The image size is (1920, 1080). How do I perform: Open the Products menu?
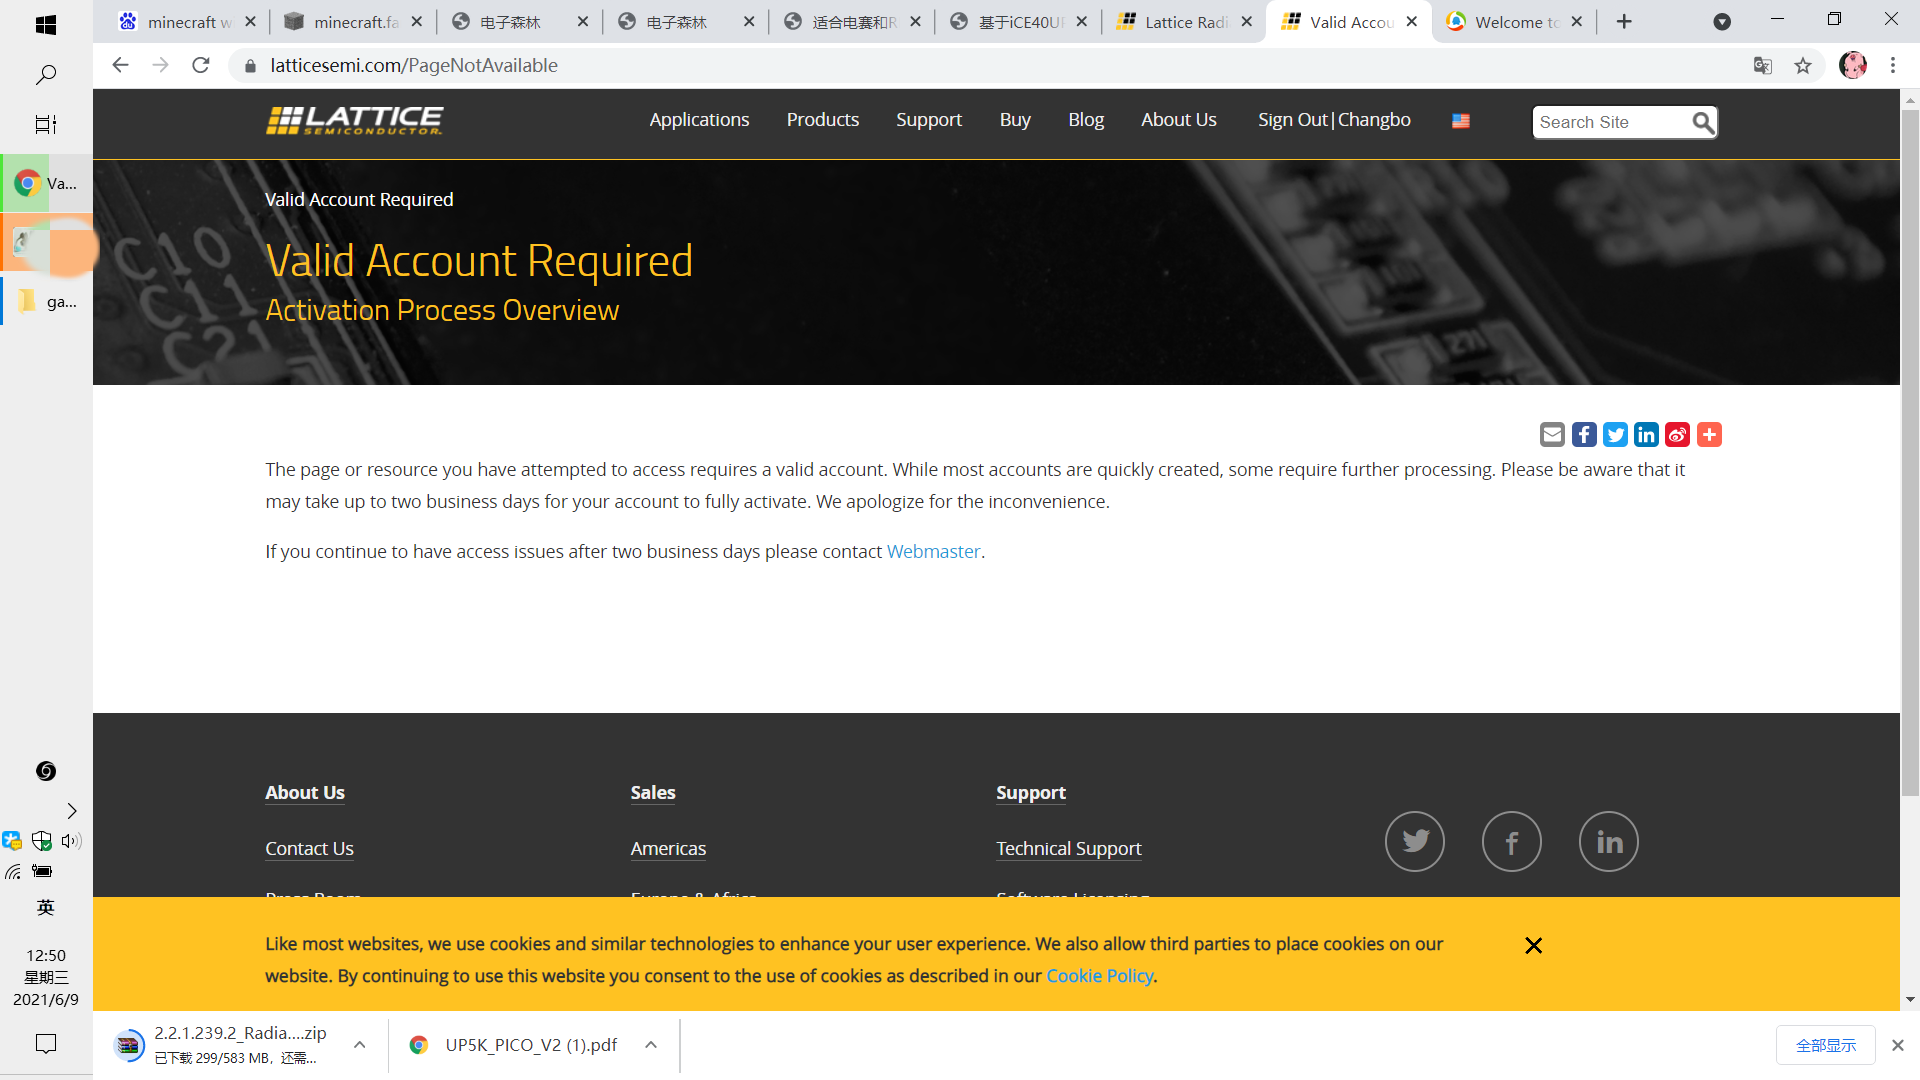822,120
